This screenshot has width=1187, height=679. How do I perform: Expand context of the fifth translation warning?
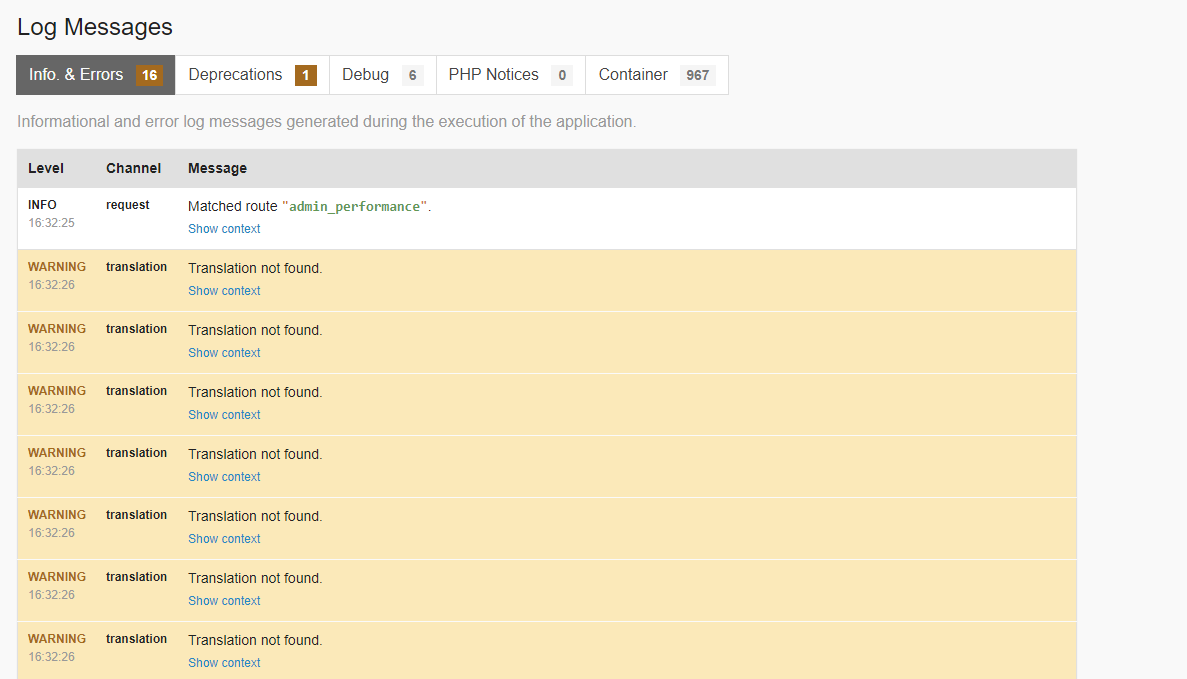tap(224, 539)
